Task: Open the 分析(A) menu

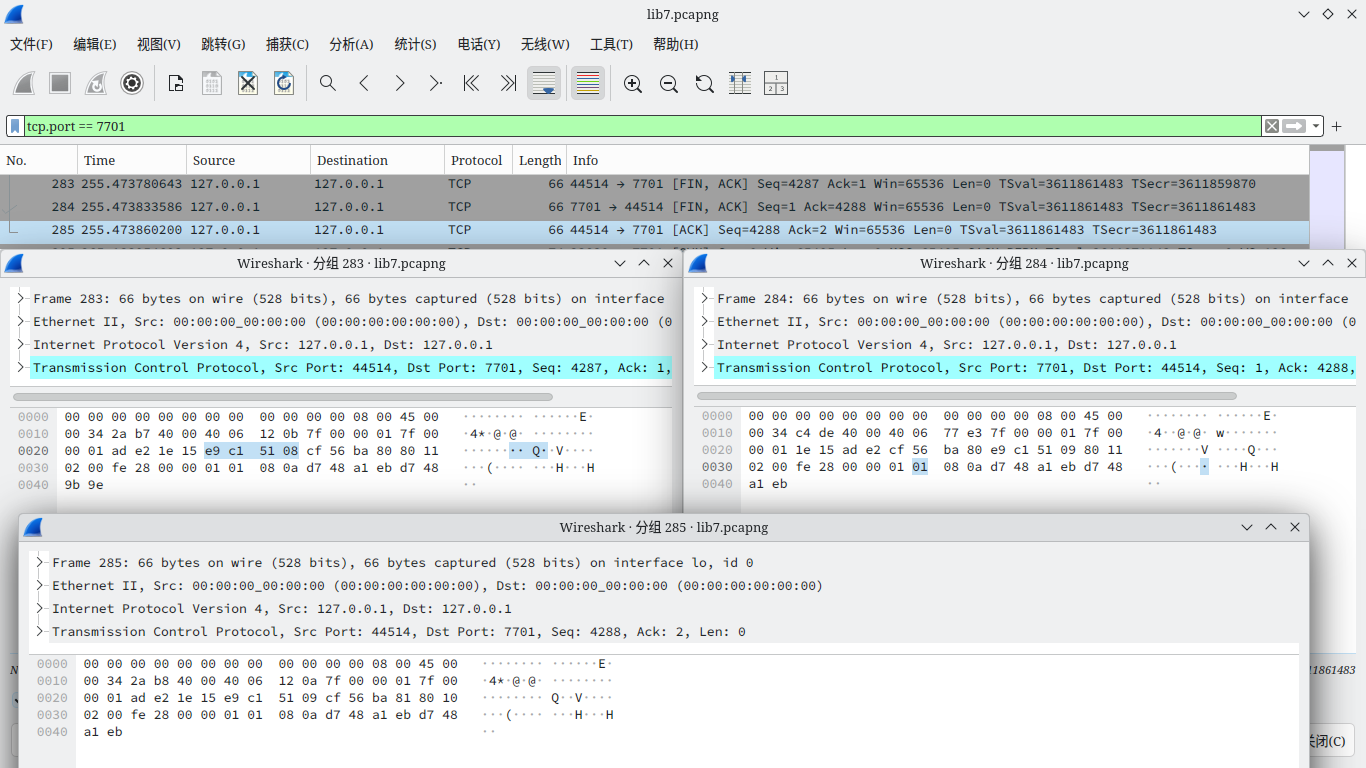Action: (x=351, y=44)
